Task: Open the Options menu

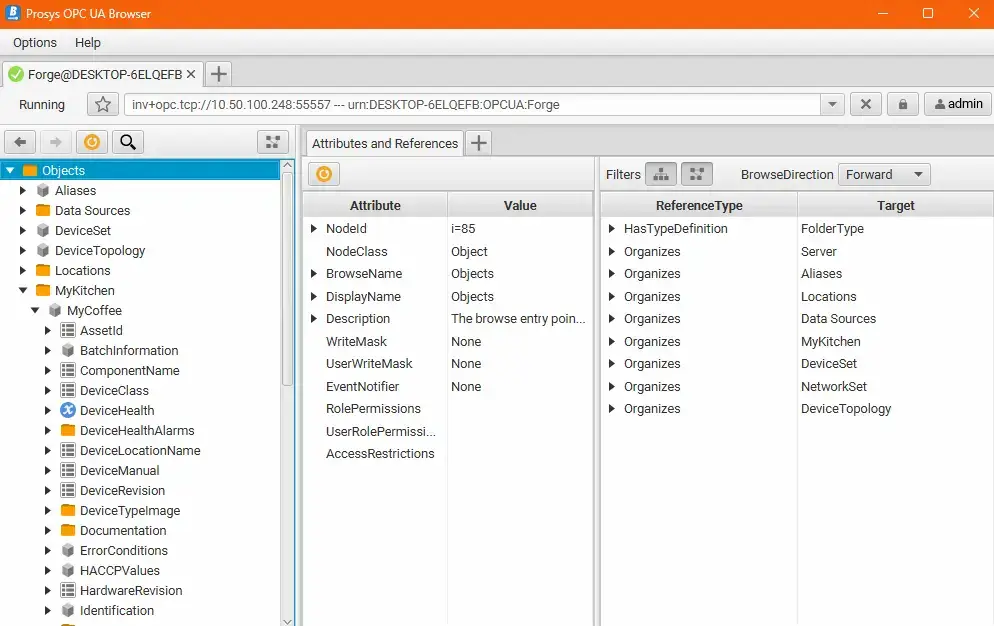Action: (x=35, y=42)
